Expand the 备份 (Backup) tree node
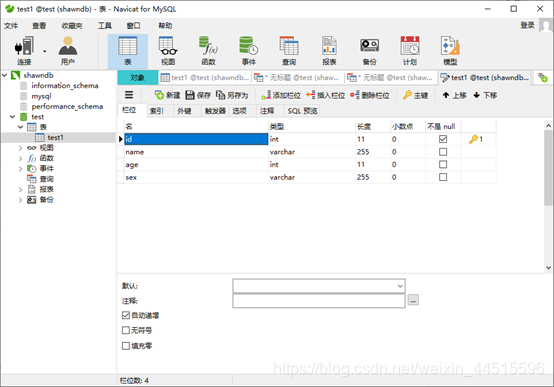This screenshot has height=387, width=554. pyautogui.click(x=20, y=200)
